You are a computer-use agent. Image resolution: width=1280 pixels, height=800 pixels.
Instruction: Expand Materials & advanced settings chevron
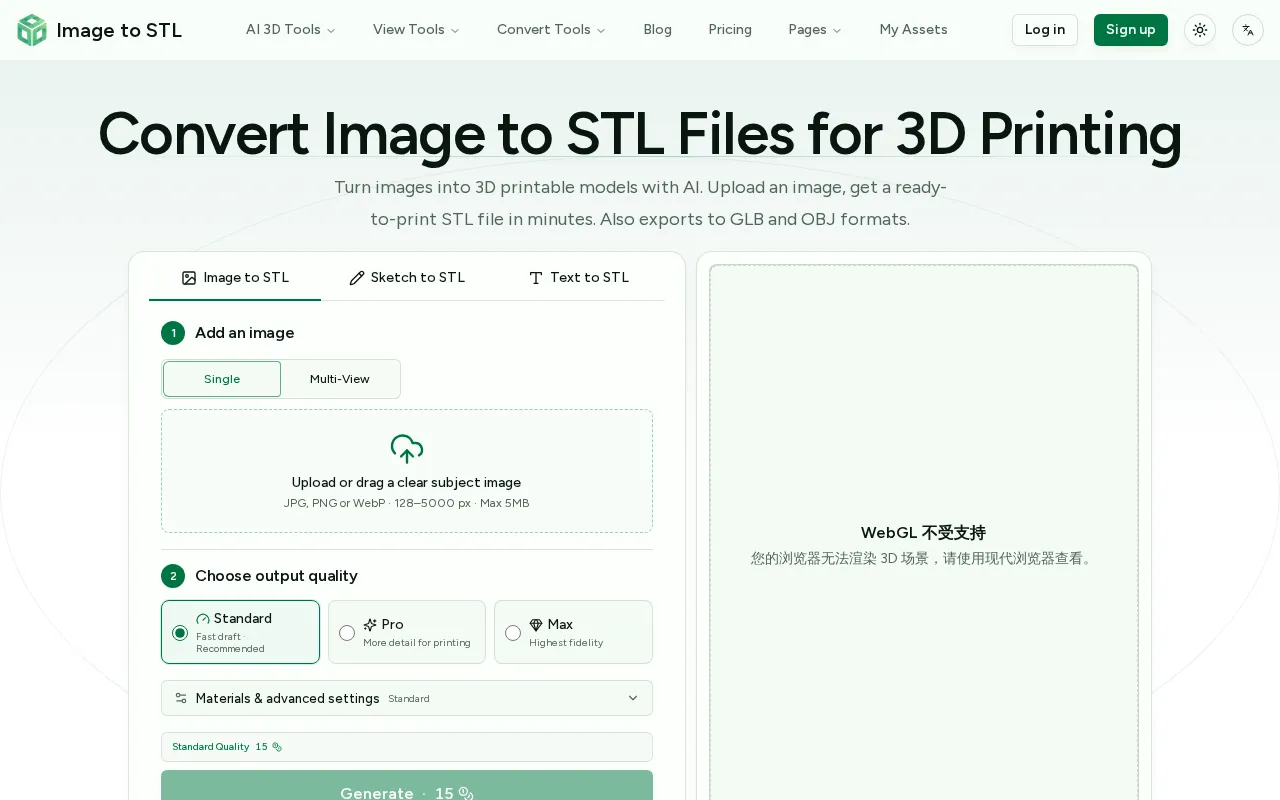[x=633, y=698]
